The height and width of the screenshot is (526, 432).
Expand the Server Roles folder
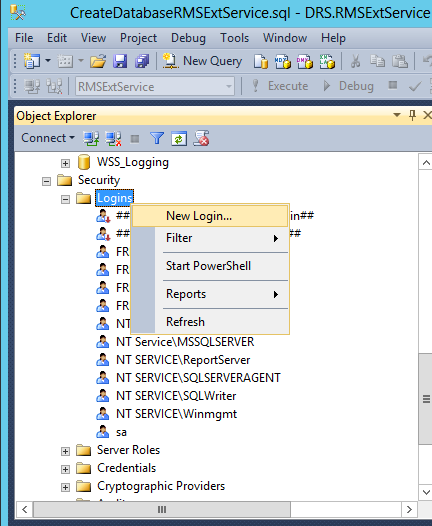(x=65, y=451)
